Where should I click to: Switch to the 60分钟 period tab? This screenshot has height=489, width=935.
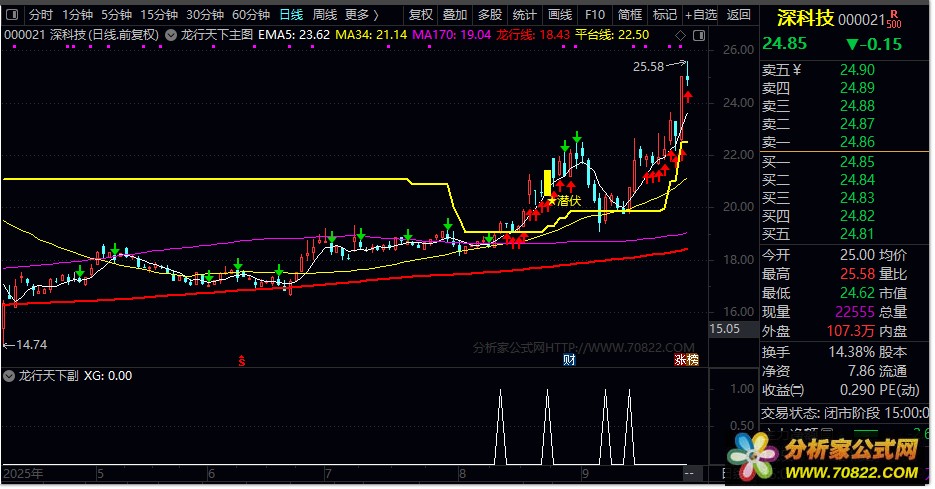pyautogui.click(x=250, y=15)
